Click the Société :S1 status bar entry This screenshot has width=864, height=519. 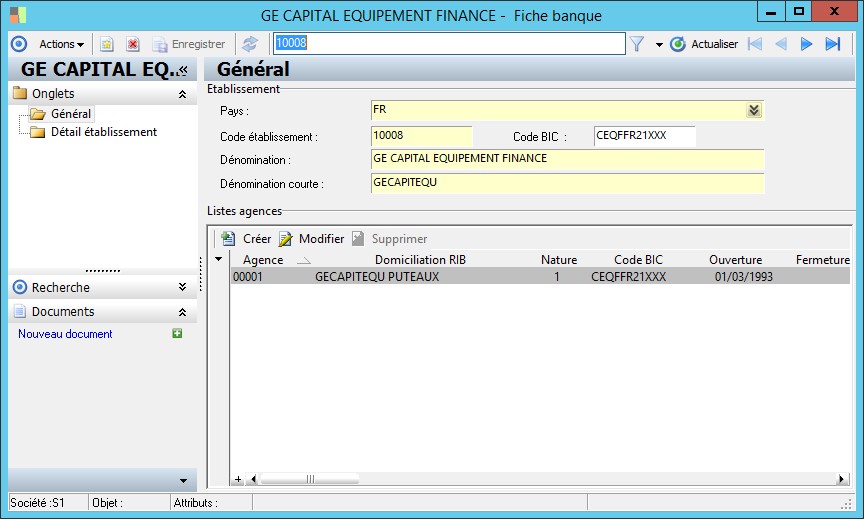tap(37, 503)
